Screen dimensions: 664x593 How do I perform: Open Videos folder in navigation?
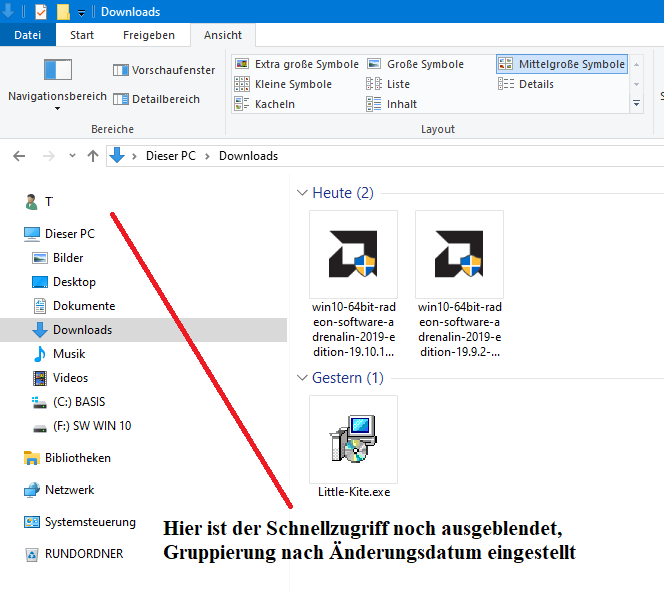60,378
